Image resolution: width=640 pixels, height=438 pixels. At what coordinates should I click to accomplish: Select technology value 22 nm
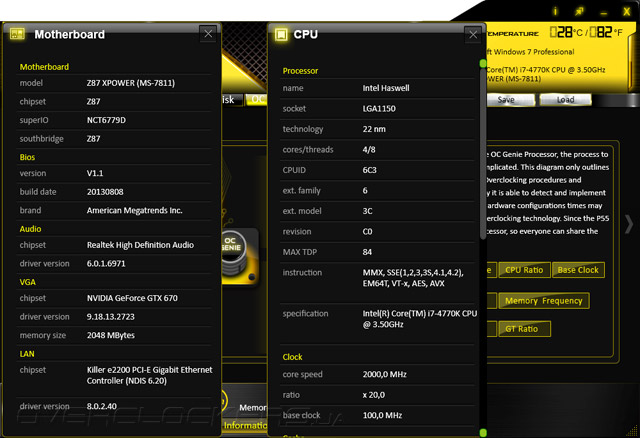[x=374, y=129]
